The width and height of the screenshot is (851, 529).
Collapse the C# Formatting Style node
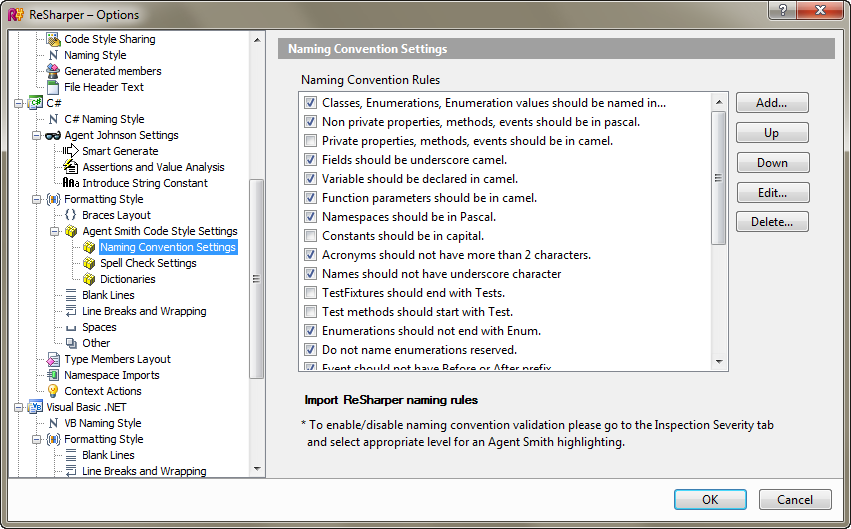pyautogui.click(x=36, y=199)
